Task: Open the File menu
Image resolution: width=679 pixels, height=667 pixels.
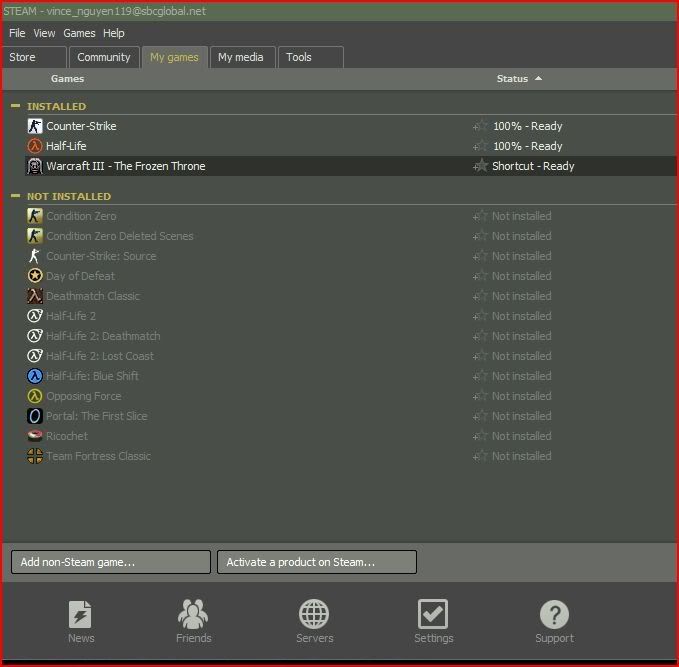Action: click(x=17, y=33)
